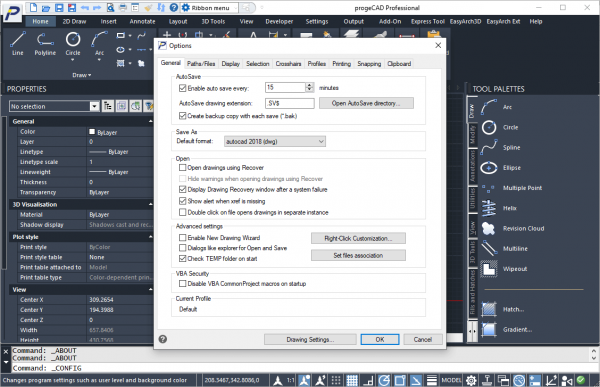600x387 pixels.
Task: Switch to the Paths/Files tab
Action: (x=201, y=64)
